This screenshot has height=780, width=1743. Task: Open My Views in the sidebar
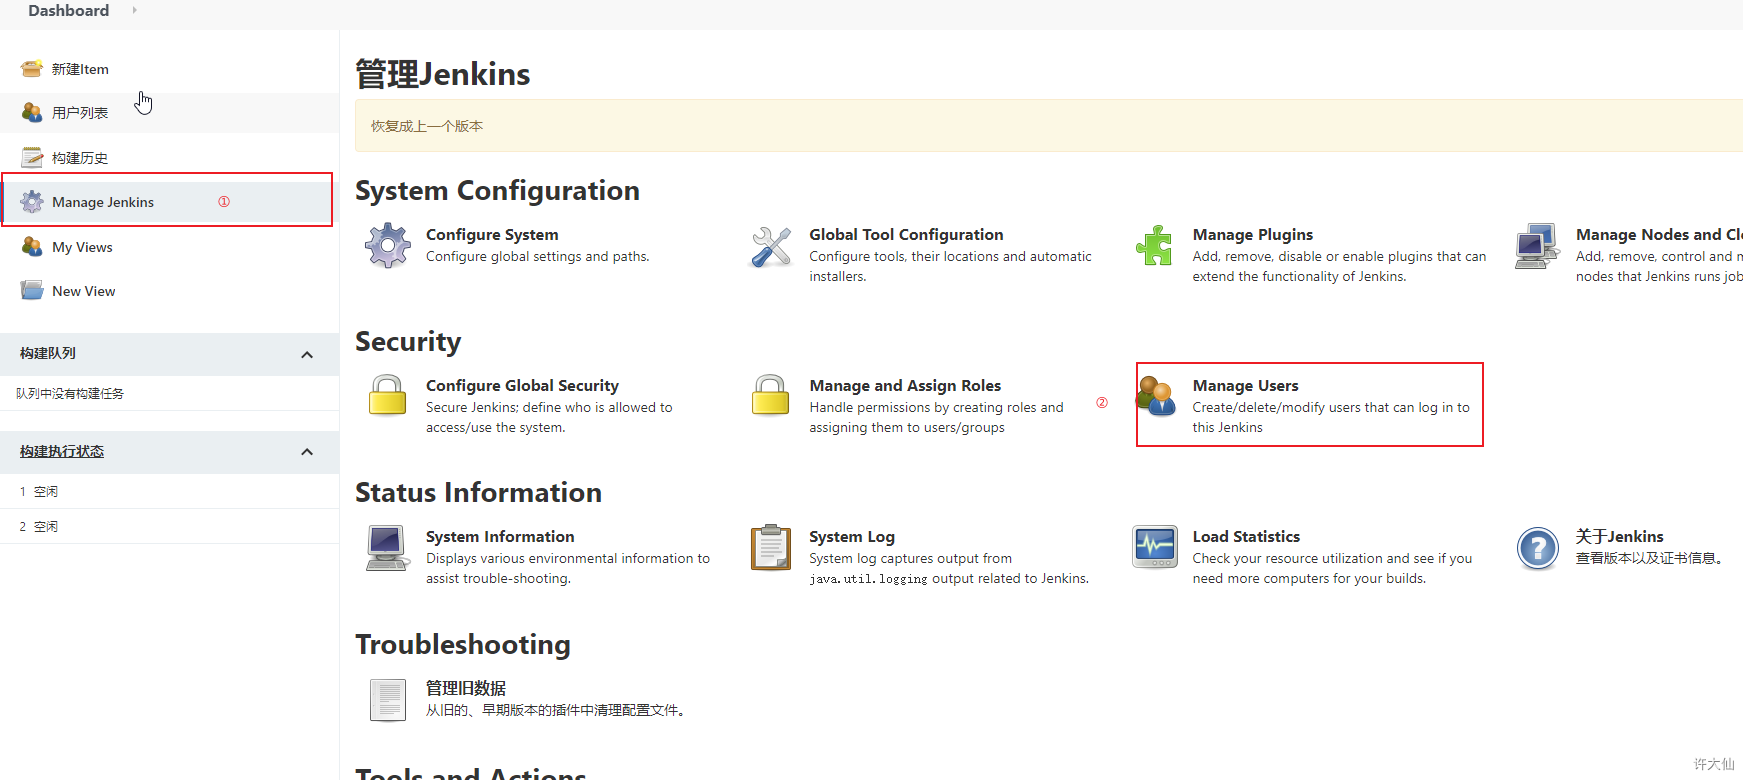pos(82,247)
